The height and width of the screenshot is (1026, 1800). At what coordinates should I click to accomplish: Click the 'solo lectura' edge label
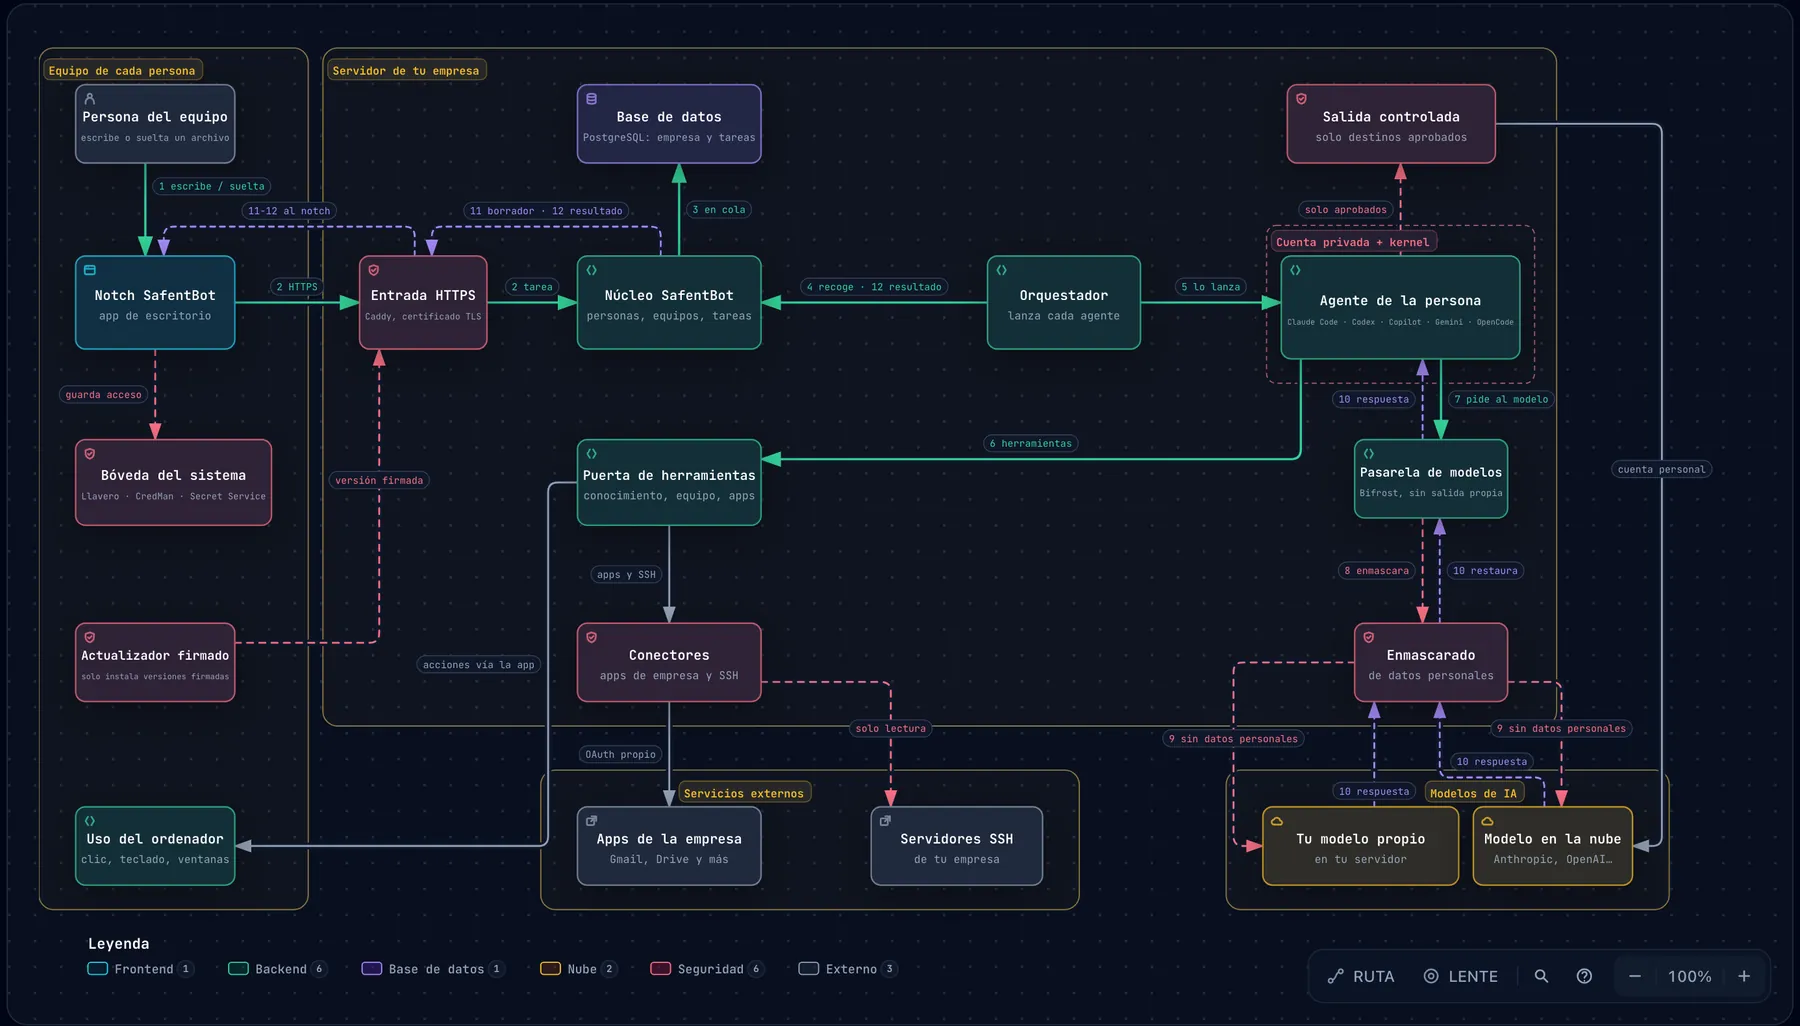(x=891, y=729)
